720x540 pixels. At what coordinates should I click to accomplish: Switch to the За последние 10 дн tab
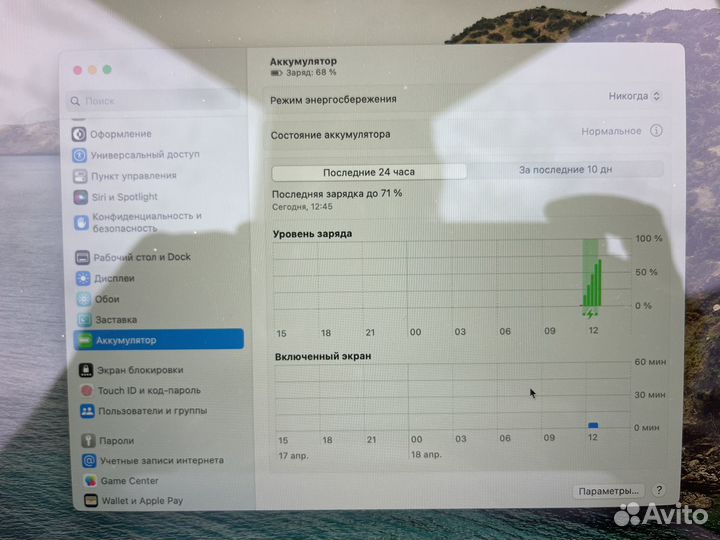(565, 169)
